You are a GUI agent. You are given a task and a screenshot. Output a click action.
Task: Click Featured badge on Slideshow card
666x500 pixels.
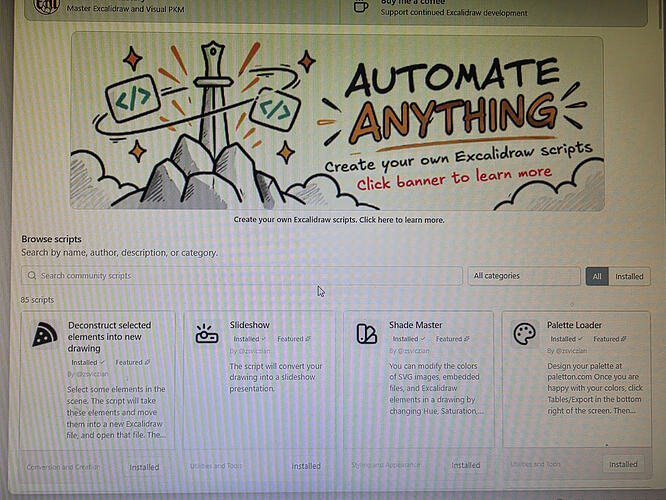click(x=294, y=339)
